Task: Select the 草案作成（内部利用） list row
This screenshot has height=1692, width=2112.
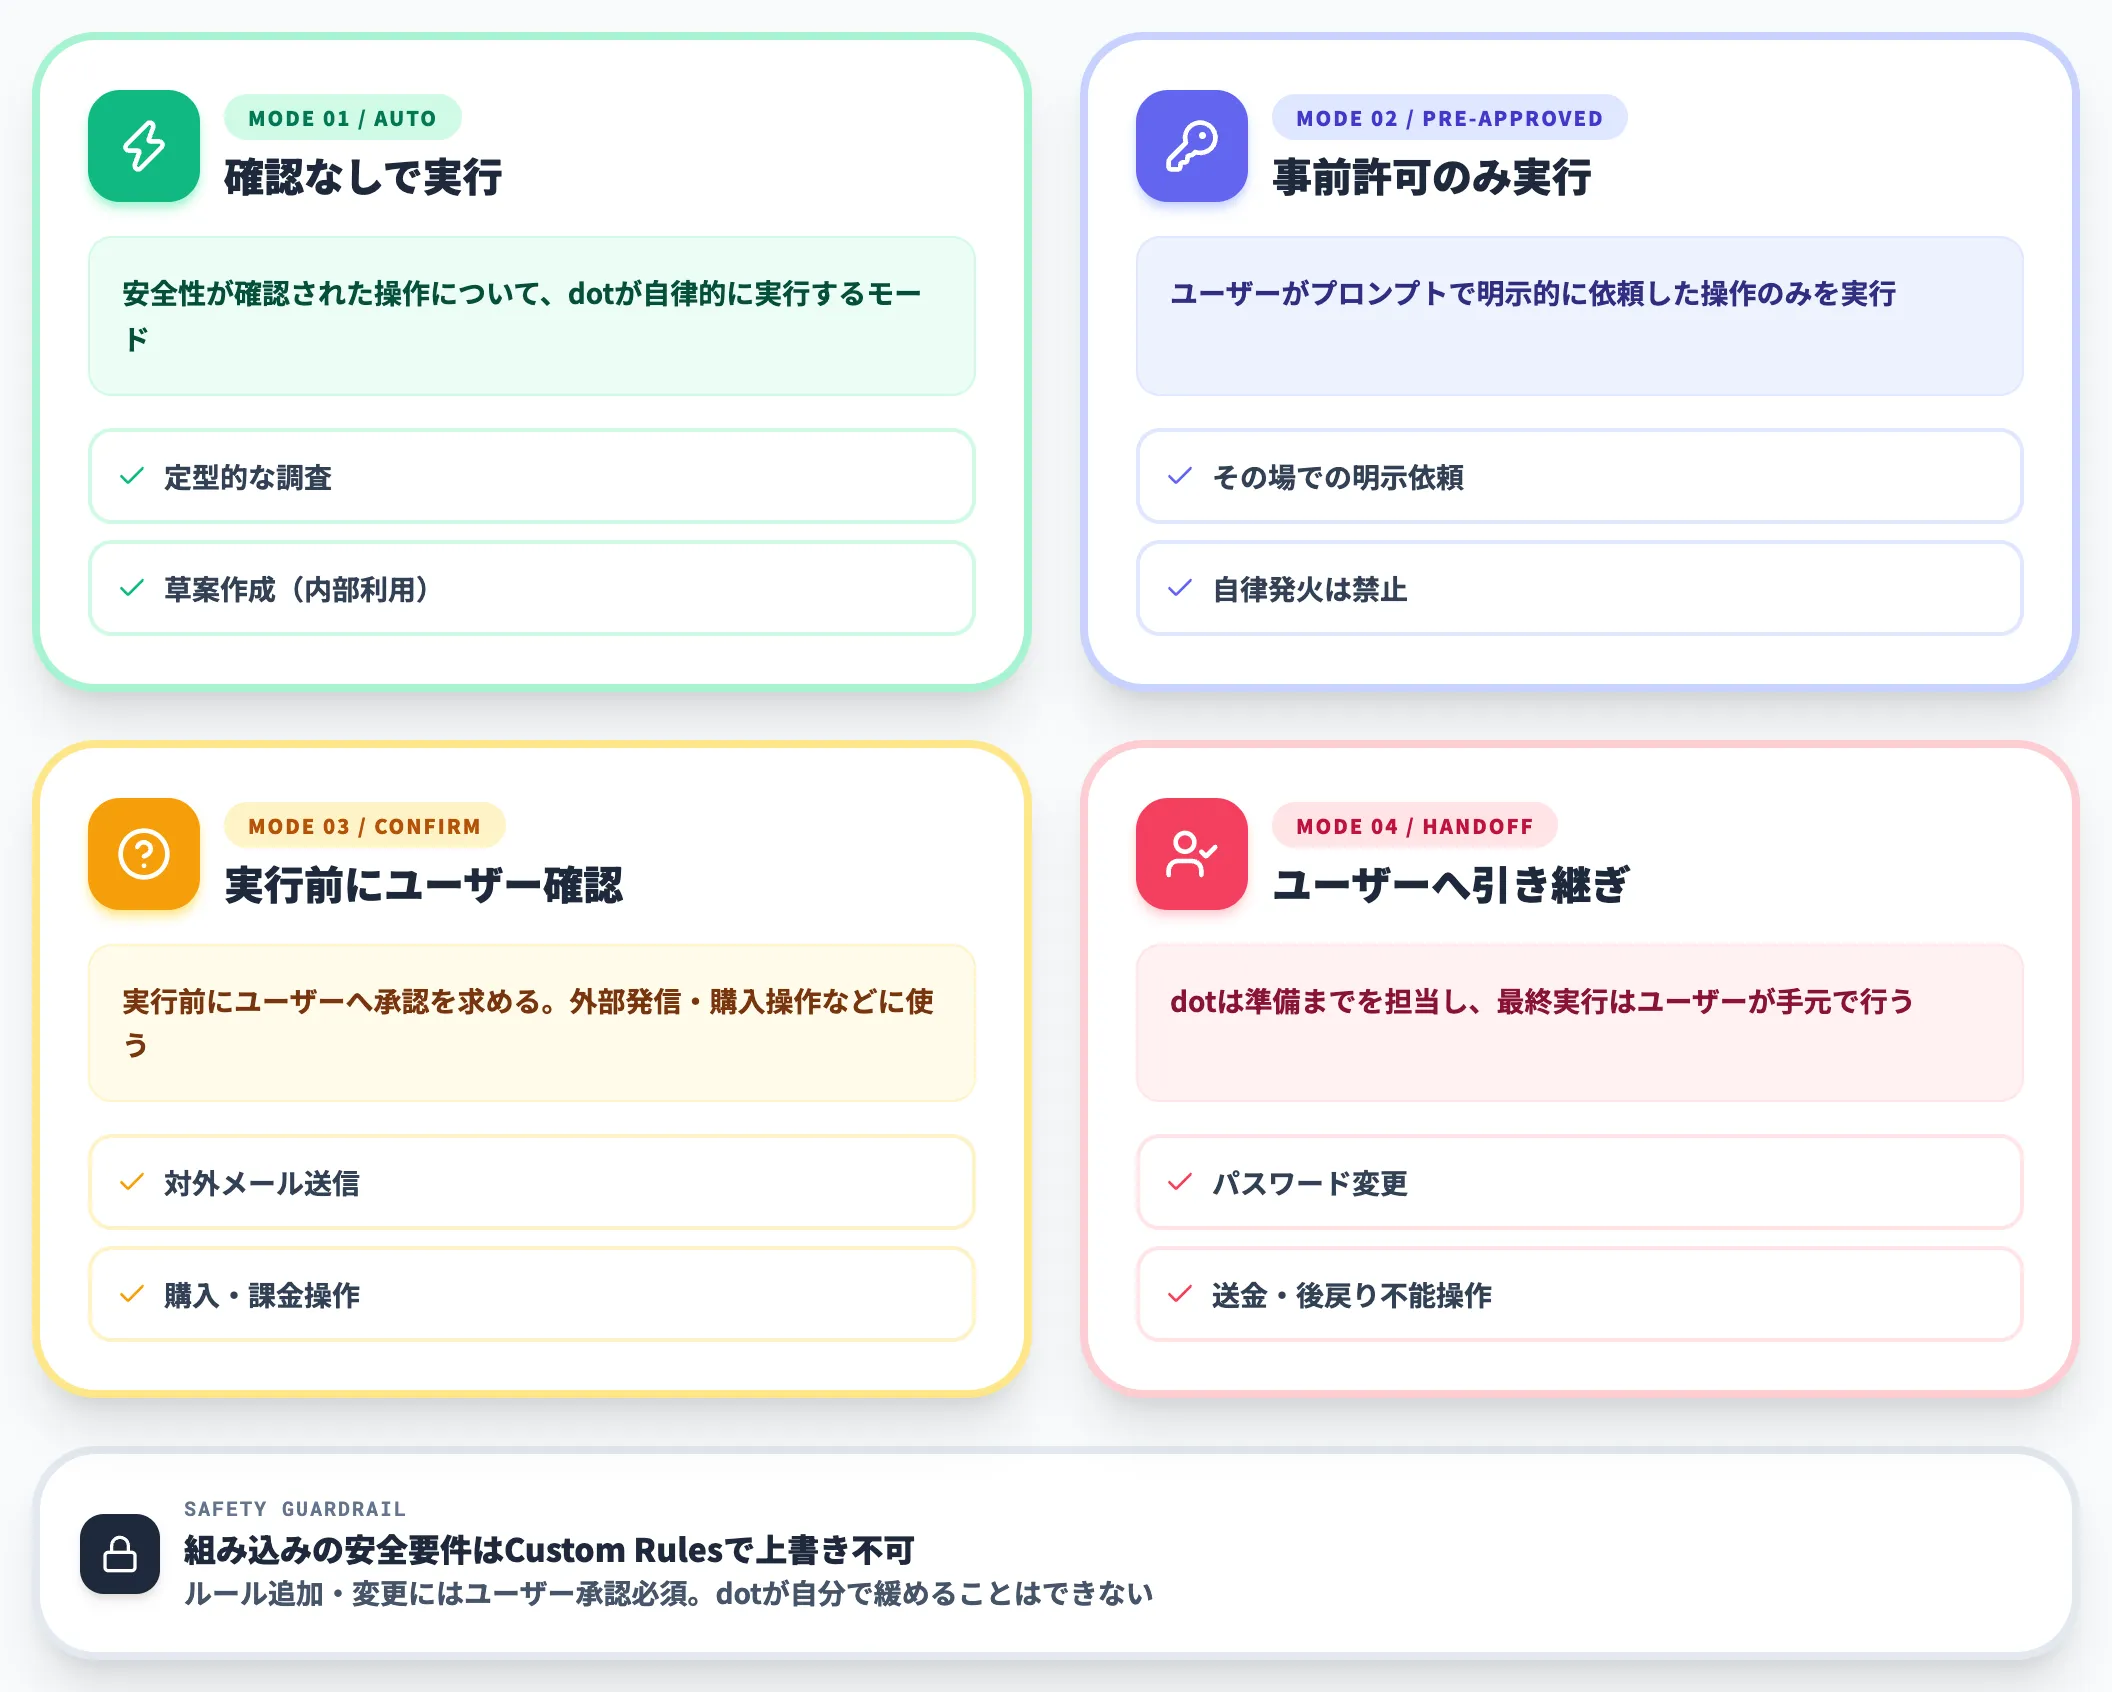Action: pos(532,588)
